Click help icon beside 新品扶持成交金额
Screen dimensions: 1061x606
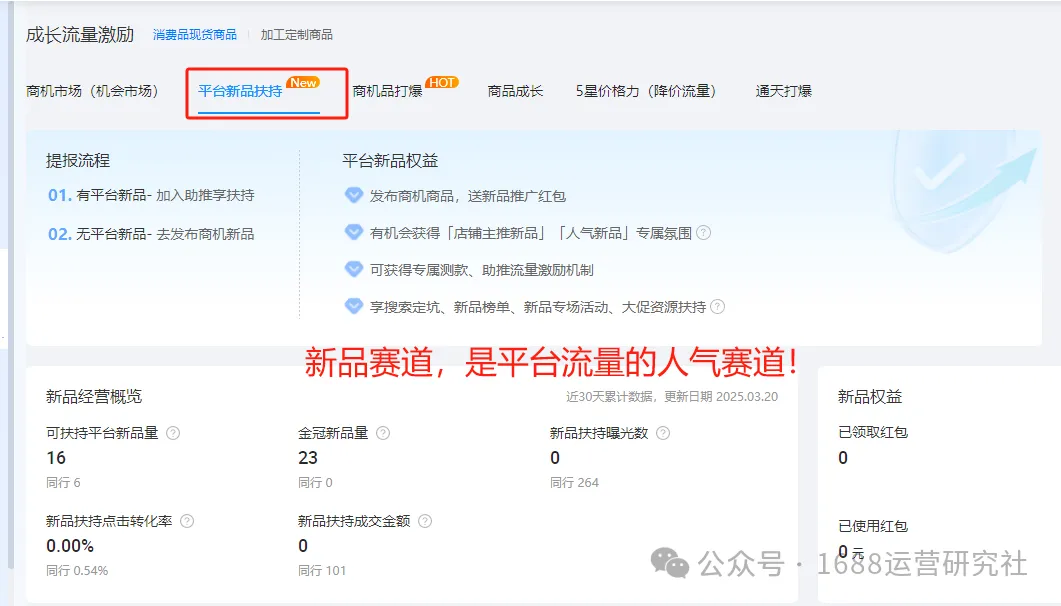point(425,521)
